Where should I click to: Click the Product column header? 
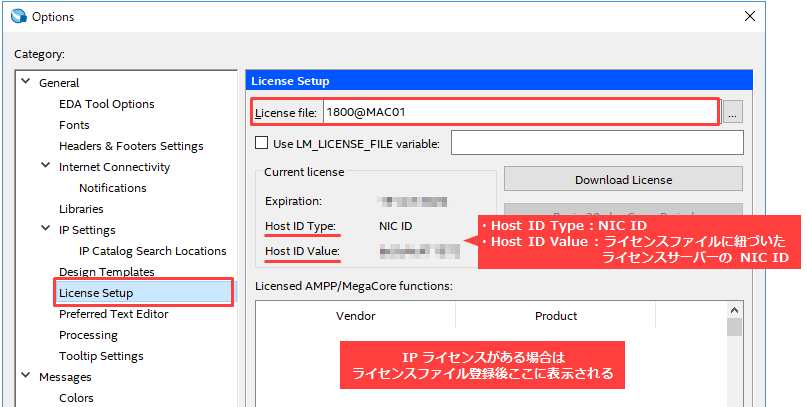[x=556, y=315]
